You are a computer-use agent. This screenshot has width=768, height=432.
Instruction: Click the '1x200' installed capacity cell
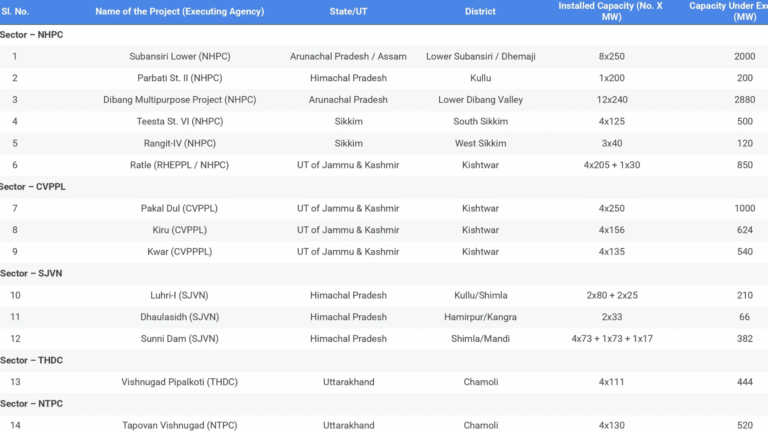point(612,78)
